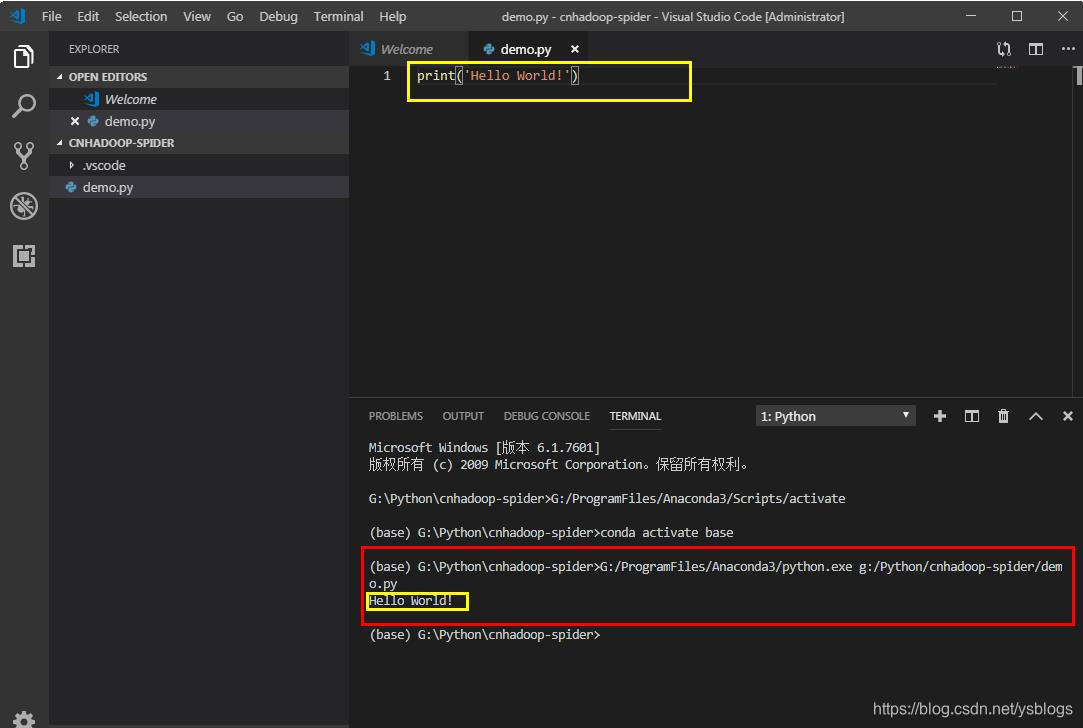Click 'Hello World!' output in terminal
The width and height of the screenshot is (1083, 728).
(x=410, y=600)
